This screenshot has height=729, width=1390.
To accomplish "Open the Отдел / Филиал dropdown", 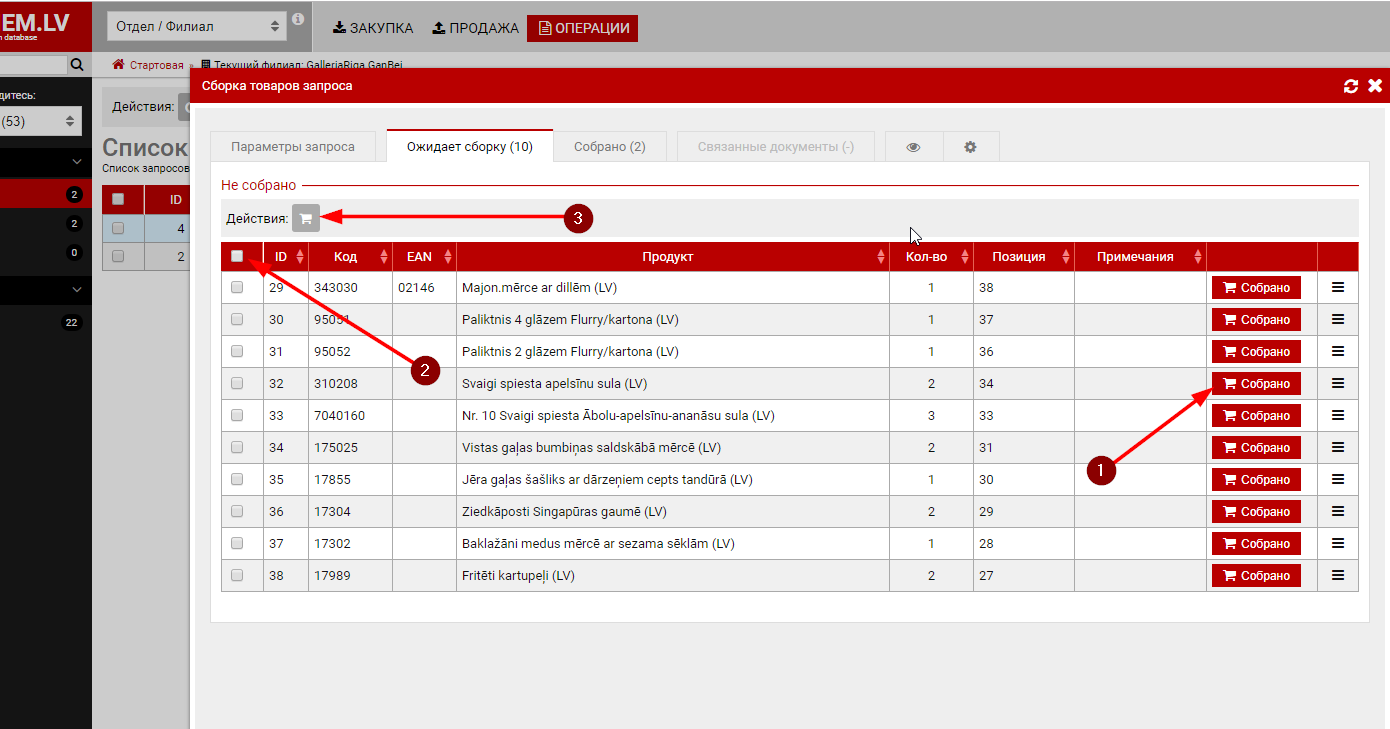I will 197,27.
